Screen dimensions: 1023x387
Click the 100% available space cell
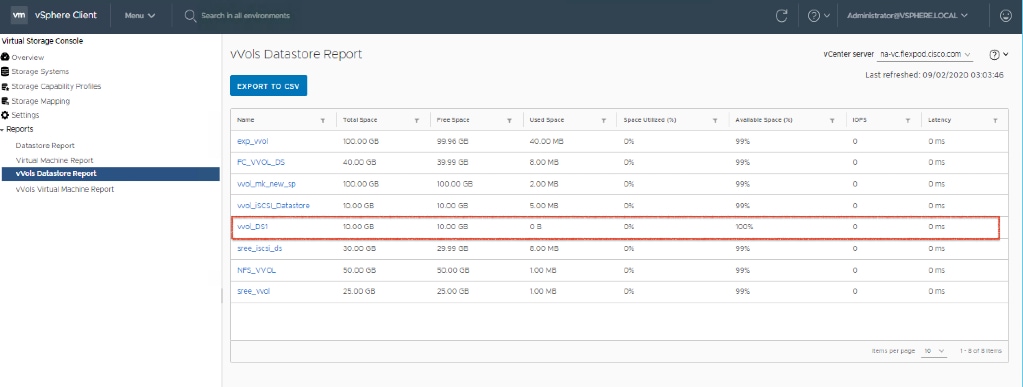(744, 227)
